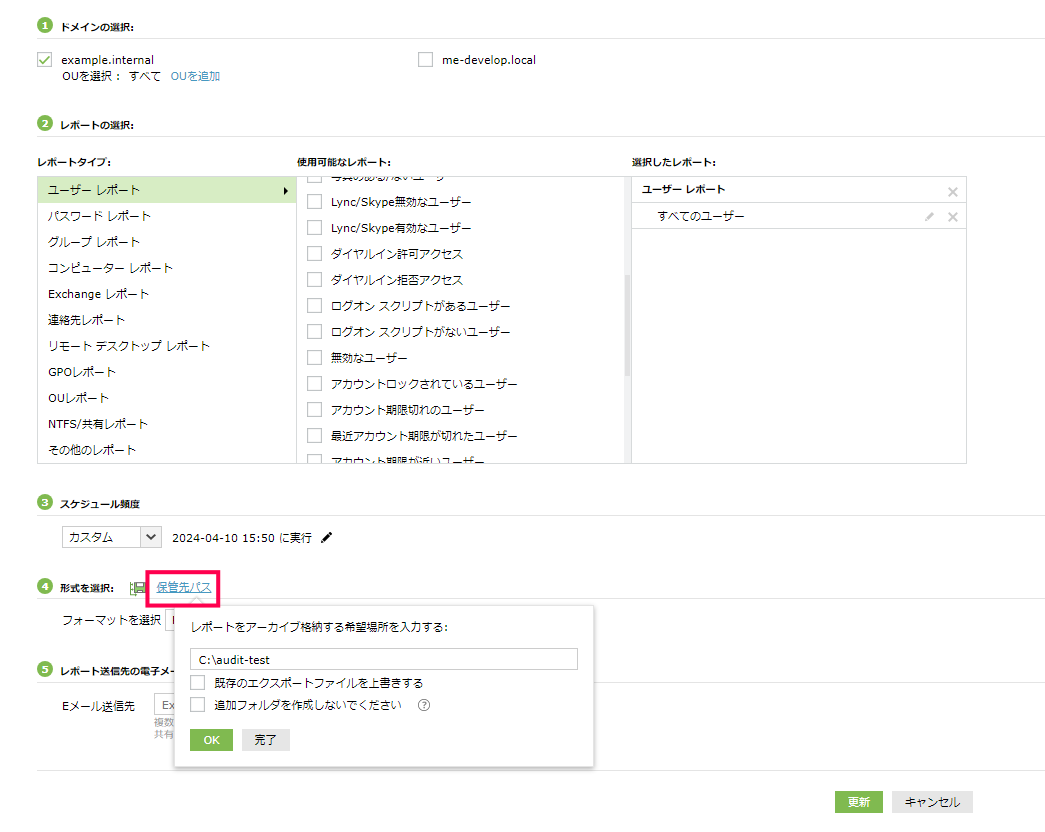
Task: Select the アカウントロックされているユーザー report
Action: coord(314,384)
